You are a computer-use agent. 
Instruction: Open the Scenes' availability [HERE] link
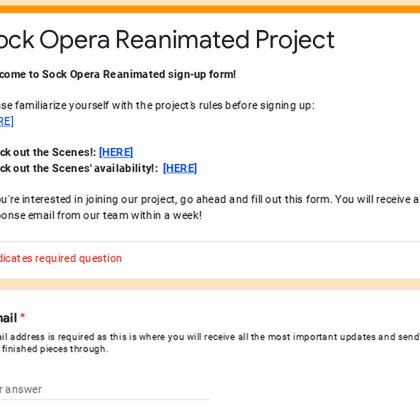pyautogui.click(x=180, y=168)
